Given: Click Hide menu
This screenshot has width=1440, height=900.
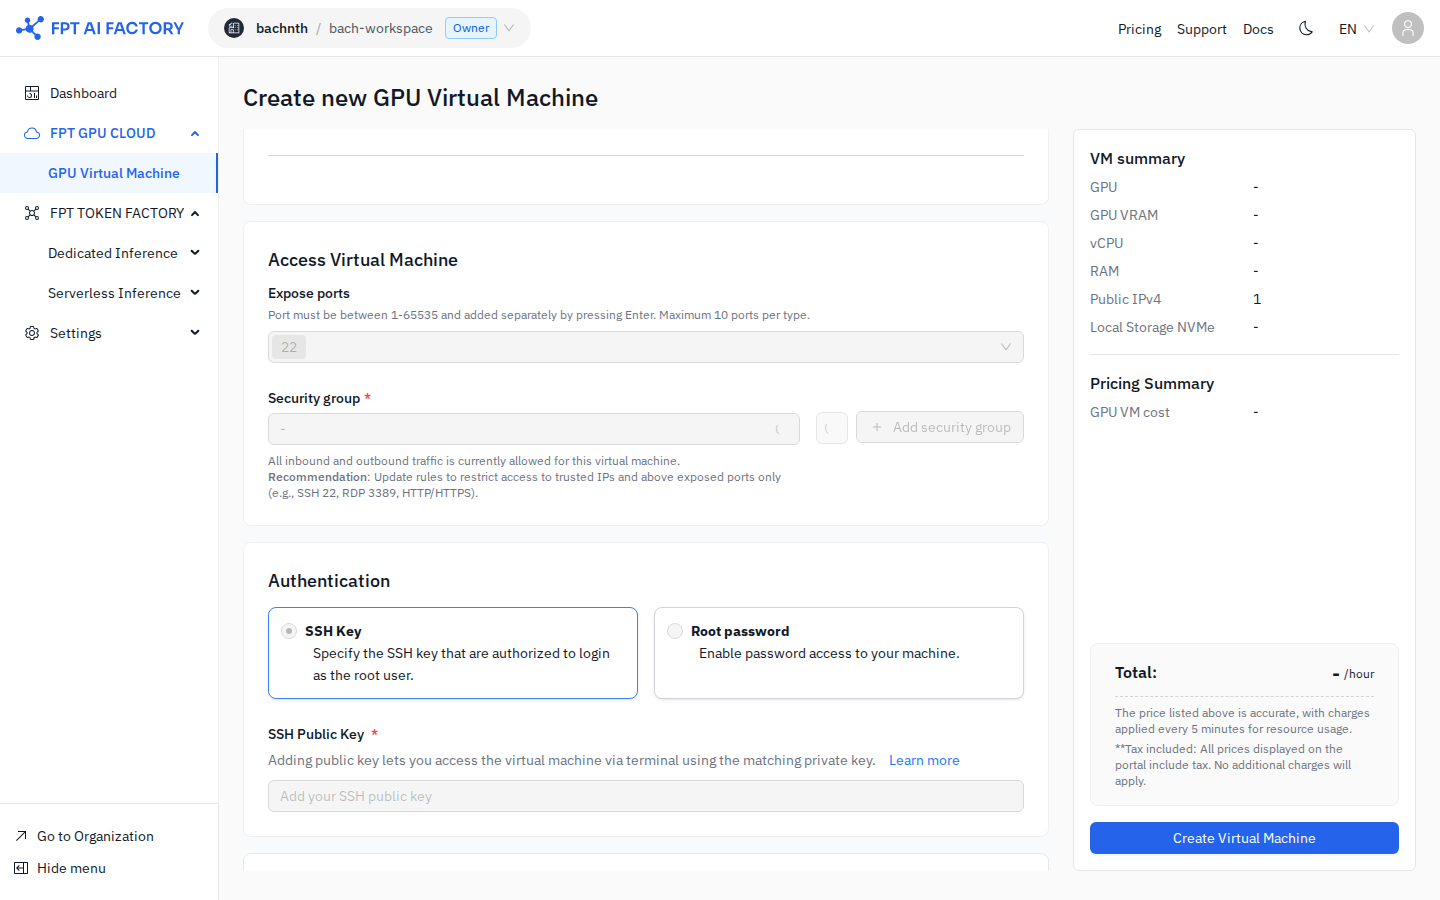Looking at the screenshot, I should (x=71, y=868).
